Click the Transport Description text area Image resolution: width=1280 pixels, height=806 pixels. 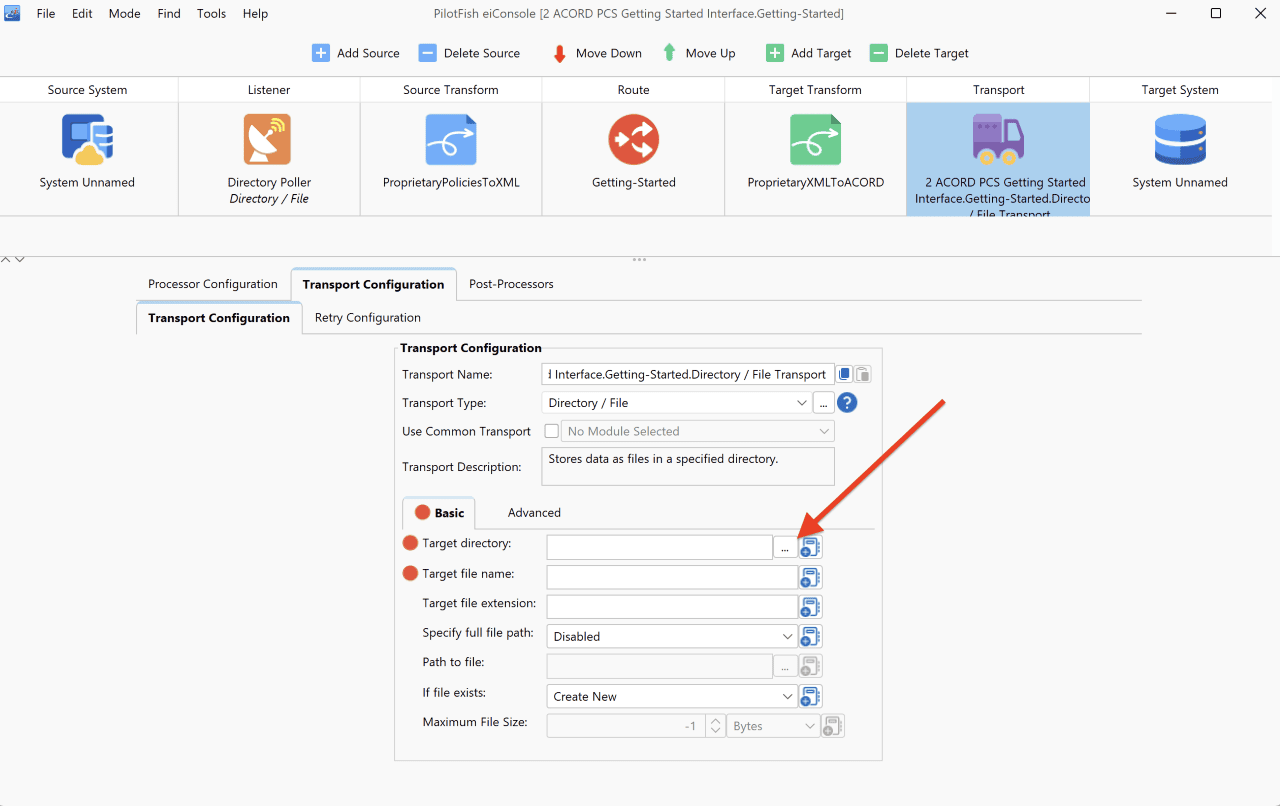point(688,467)
